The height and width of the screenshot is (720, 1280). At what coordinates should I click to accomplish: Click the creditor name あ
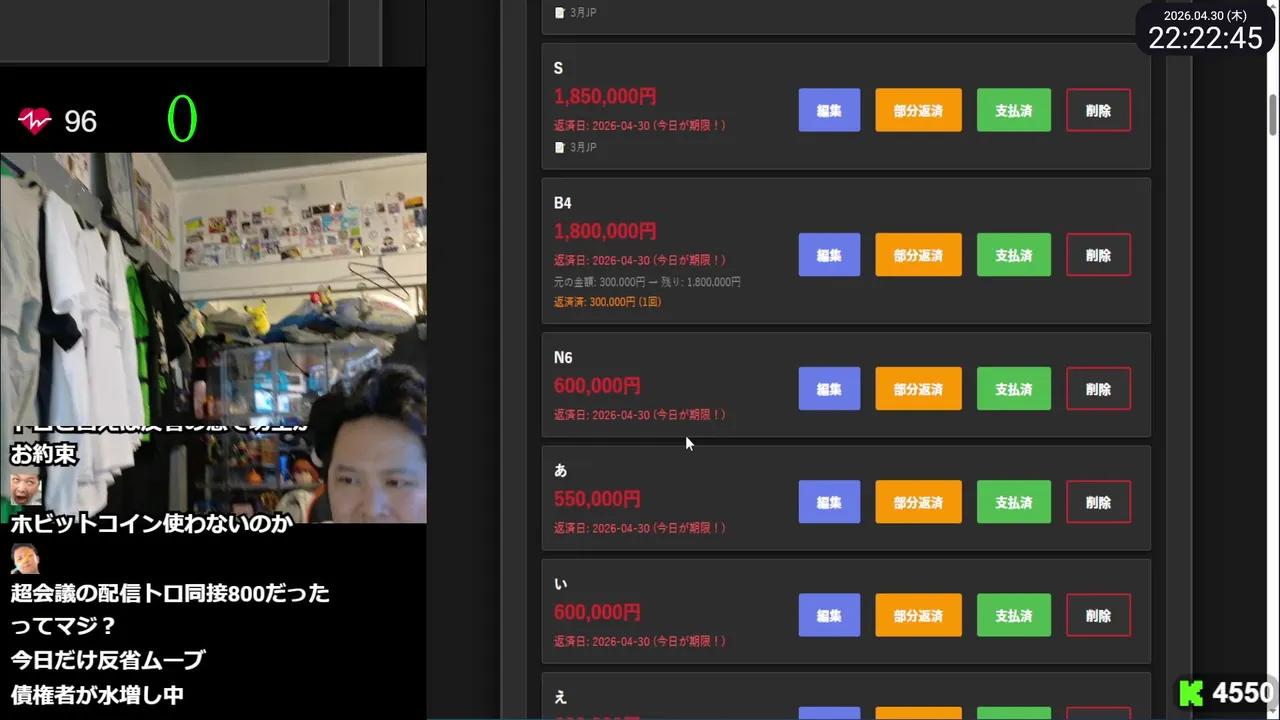(x=560, y=470)
